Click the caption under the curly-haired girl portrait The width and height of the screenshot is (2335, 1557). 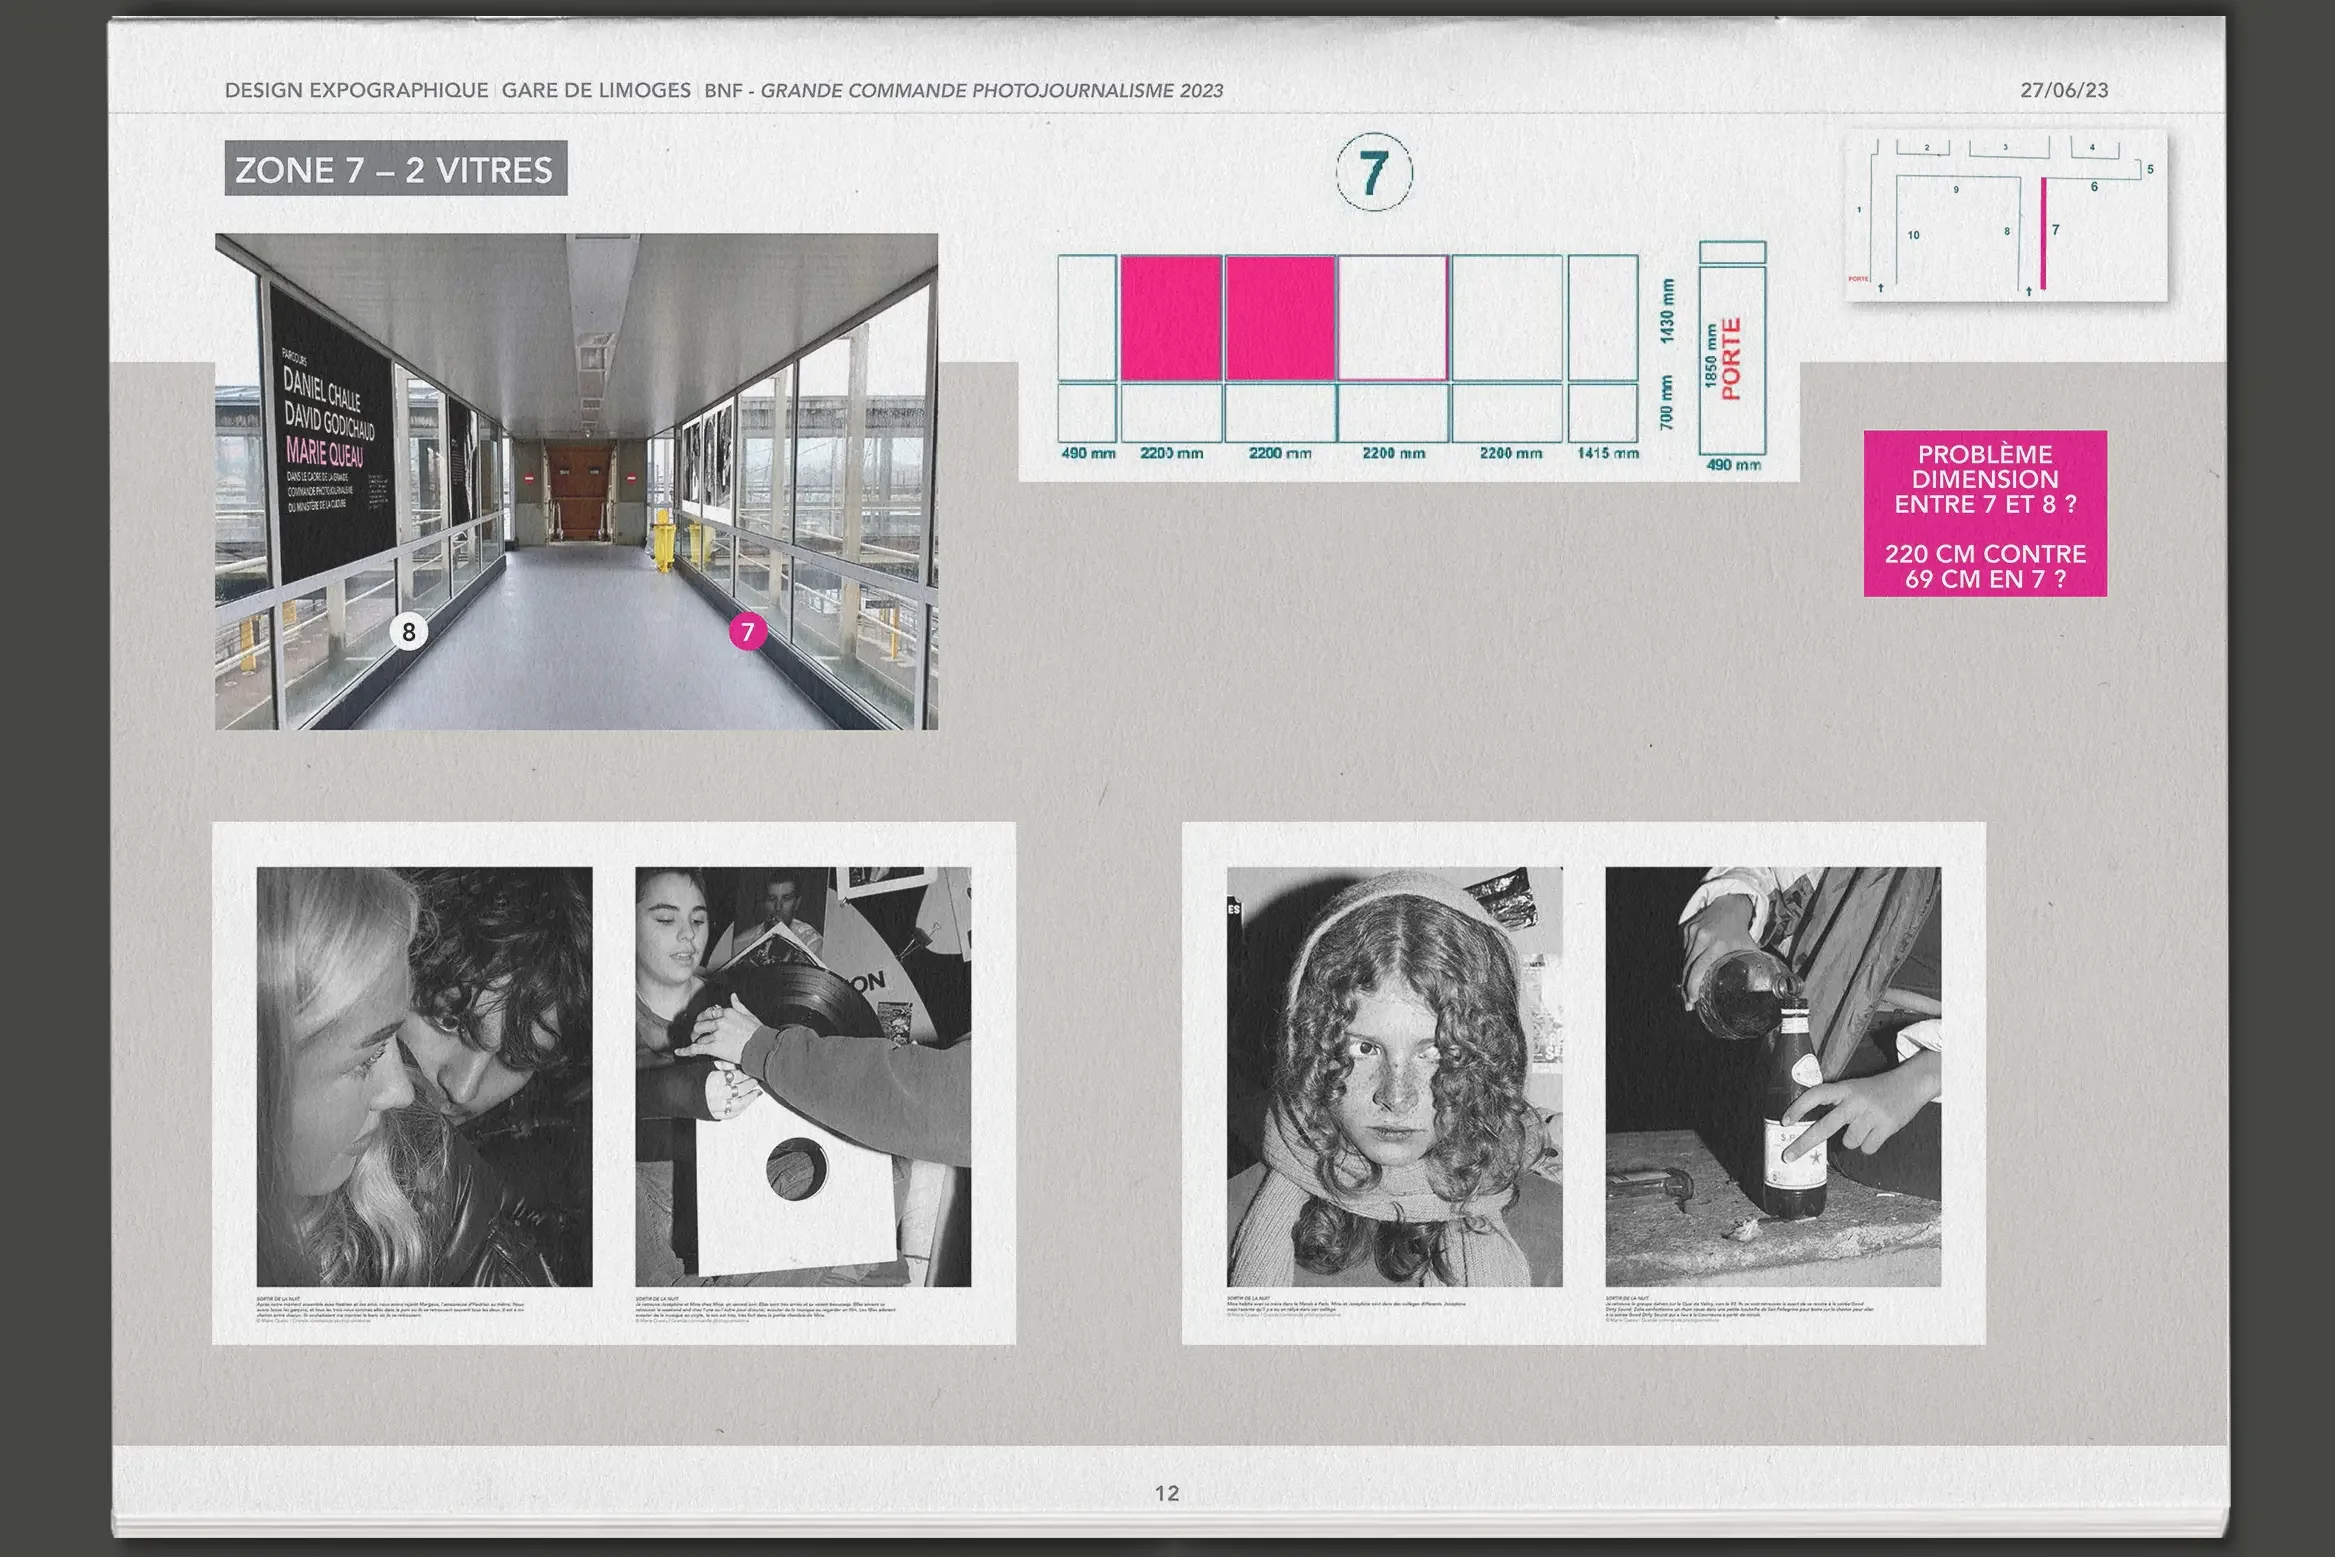coord(1347,1307)
